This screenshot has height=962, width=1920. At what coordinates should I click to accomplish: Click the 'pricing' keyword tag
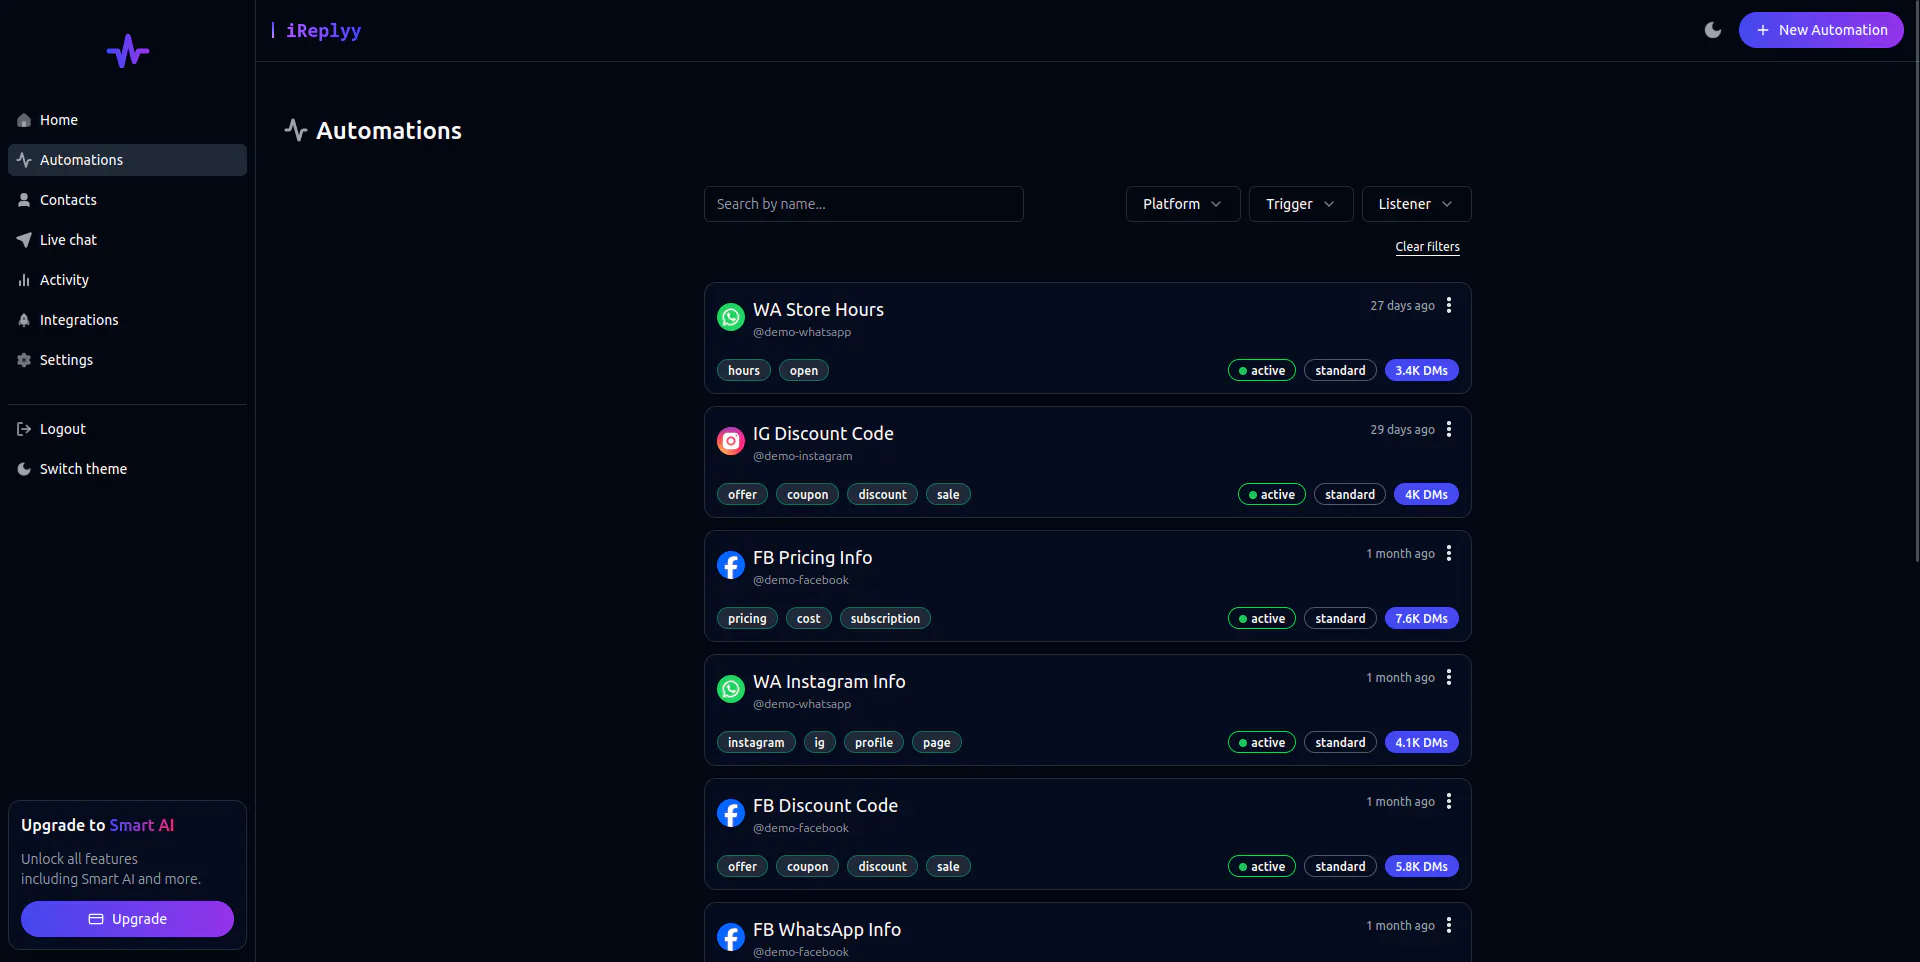pyautogui.click(x=747, y=619)
